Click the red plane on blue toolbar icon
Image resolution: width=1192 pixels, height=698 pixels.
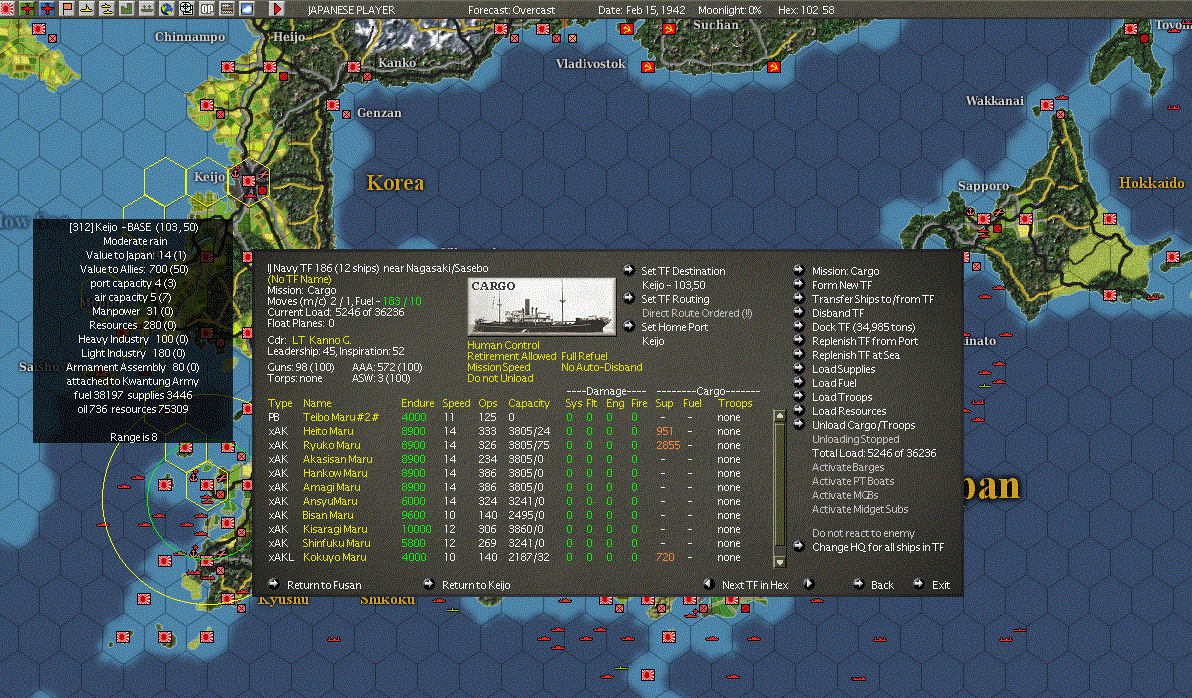[47, 8]
